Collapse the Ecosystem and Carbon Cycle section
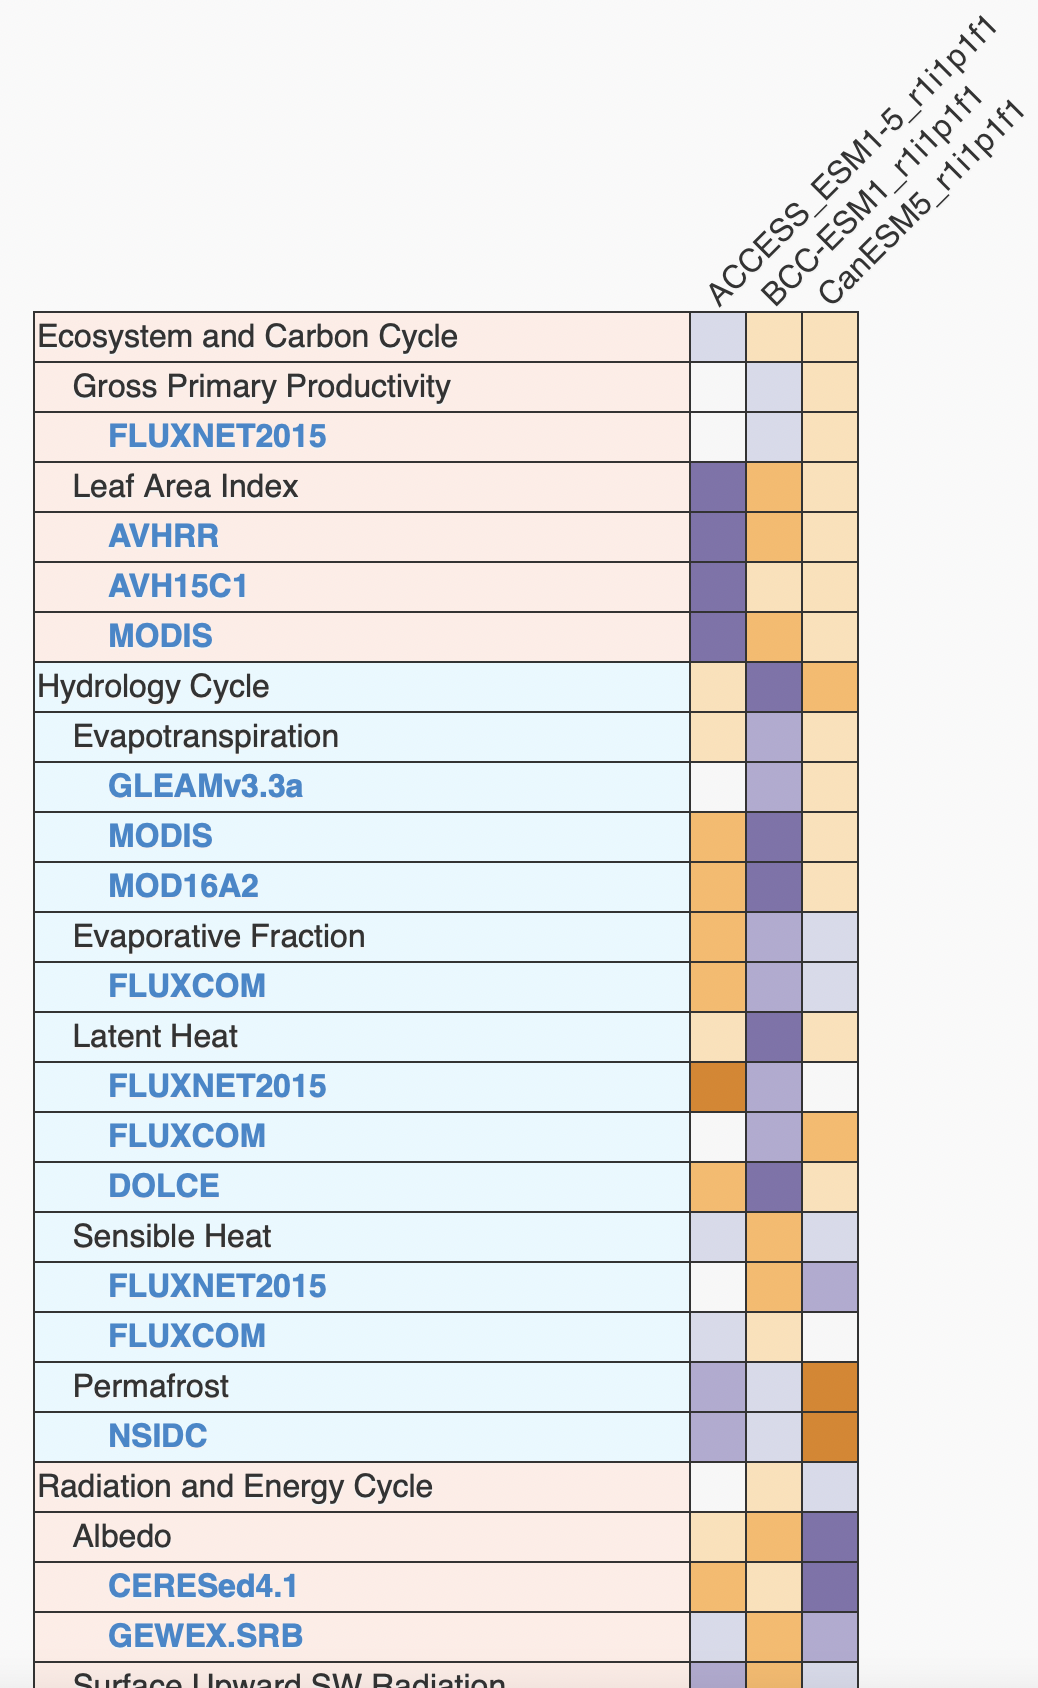Screen dimensions: 1038x1688 click(247, 336)
